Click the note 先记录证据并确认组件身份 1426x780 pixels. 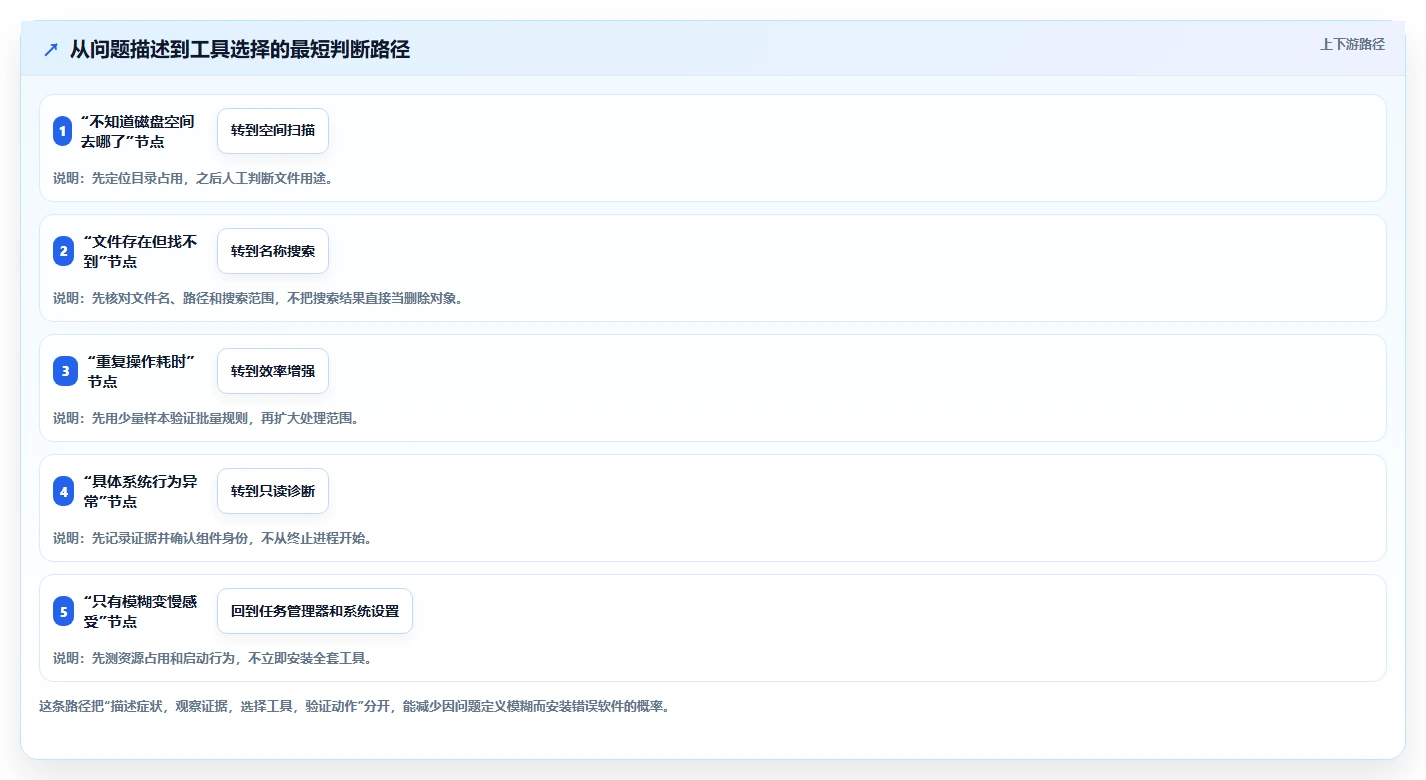(x=212, y=538)
